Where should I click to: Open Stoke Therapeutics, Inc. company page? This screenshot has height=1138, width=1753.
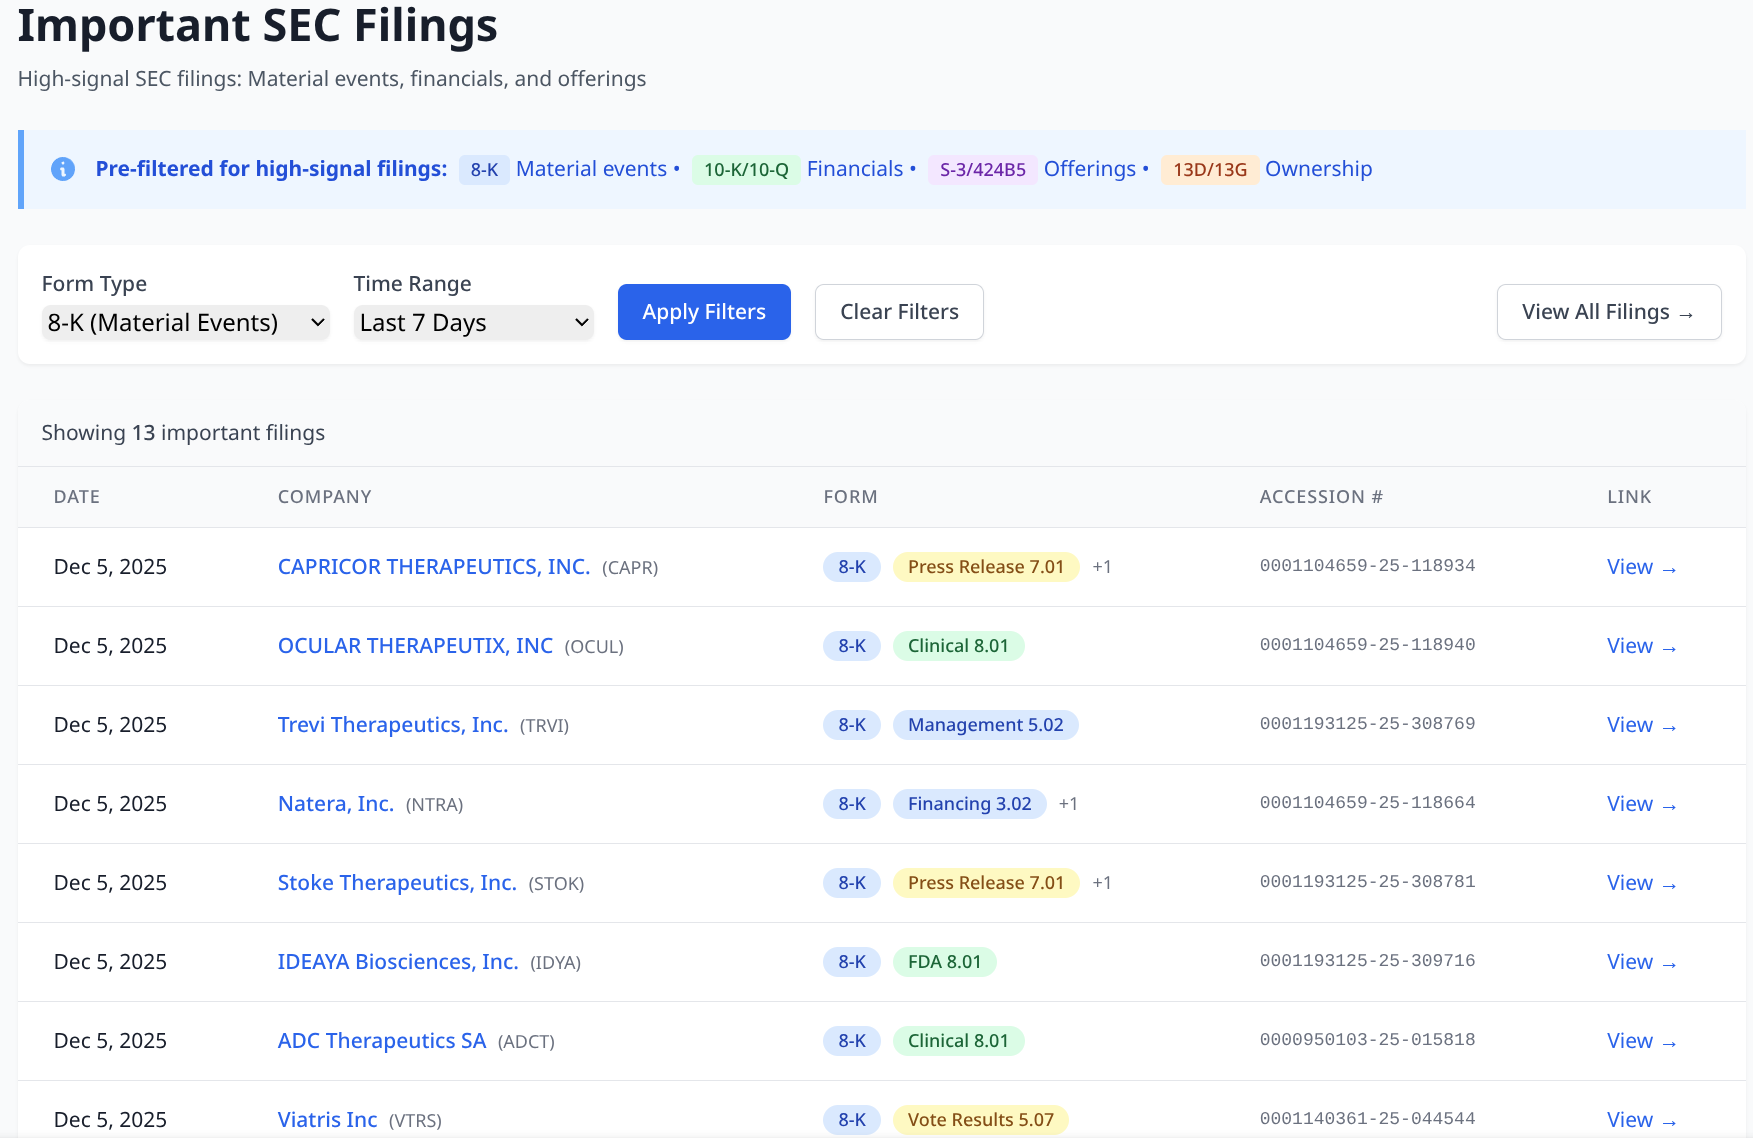396,882
